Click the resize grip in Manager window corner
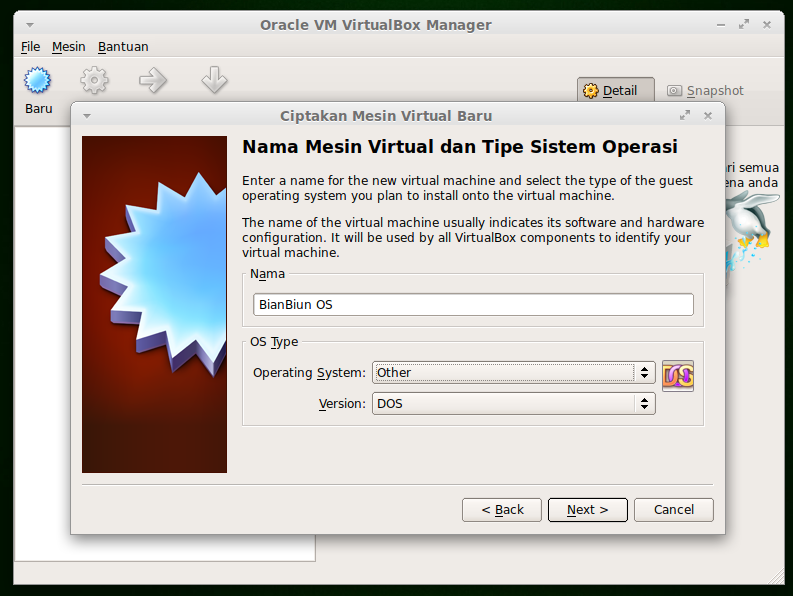This screenshot has width=793, height=596. point(776,577)
